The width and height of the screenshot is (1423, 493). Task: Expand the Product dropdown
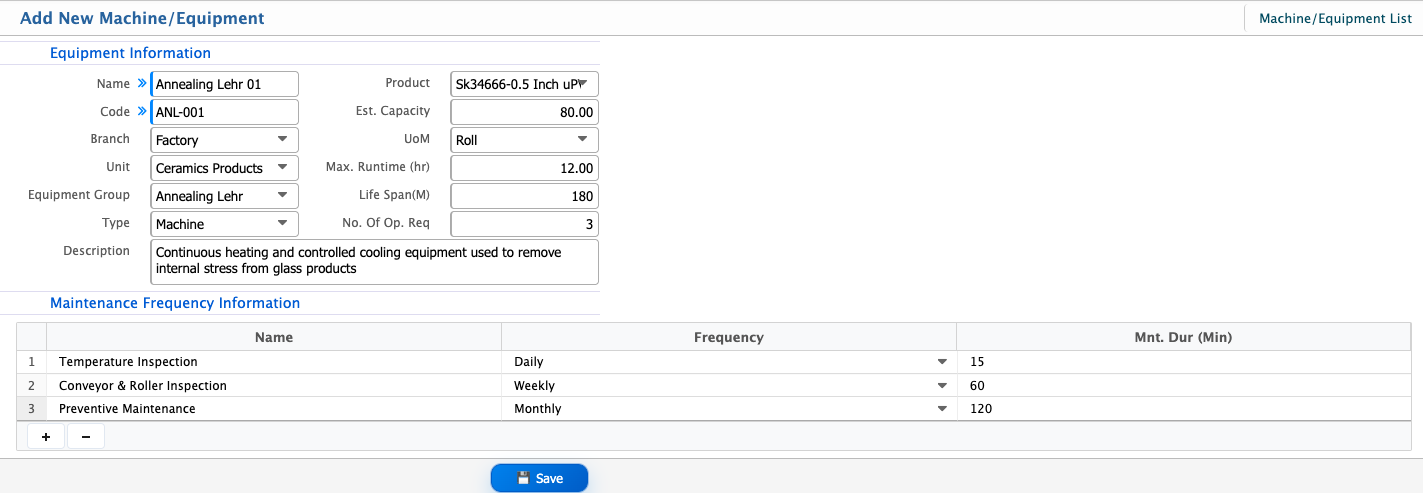click(525, 84)
